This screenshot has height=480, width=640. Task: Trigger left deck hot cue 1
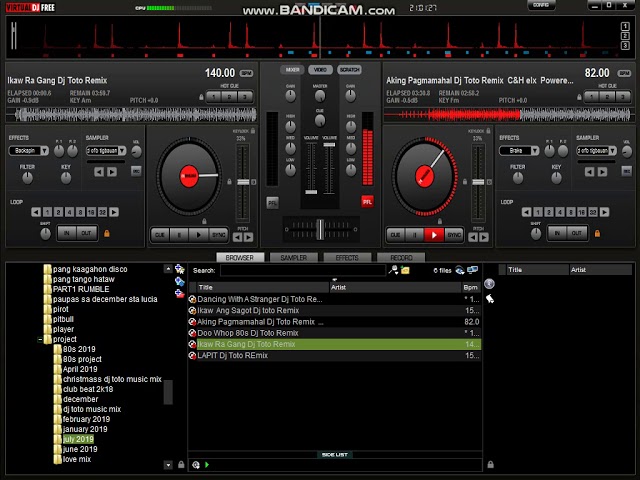[214, 97]
